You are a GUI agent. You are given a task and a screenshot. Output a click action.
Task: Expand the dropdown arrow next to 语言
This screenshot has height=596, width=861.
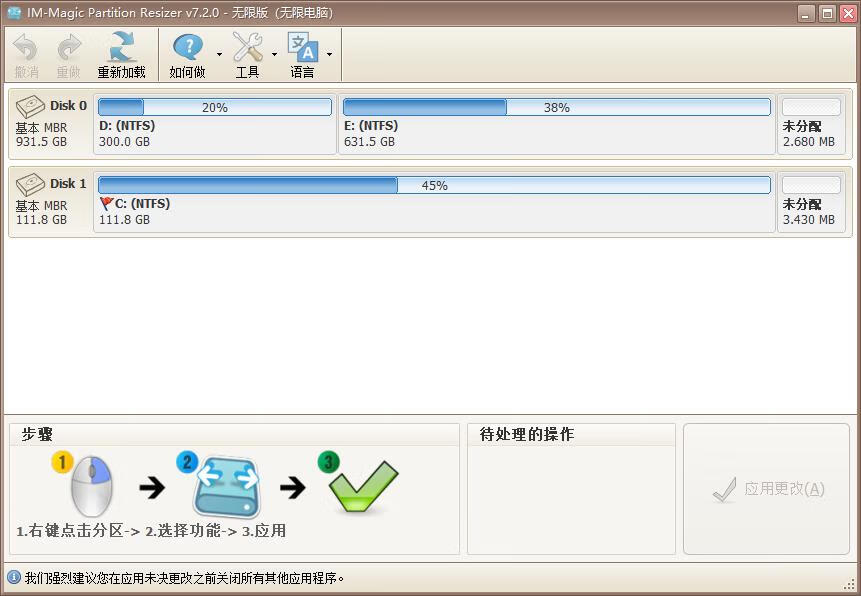(x=329, y=54)
